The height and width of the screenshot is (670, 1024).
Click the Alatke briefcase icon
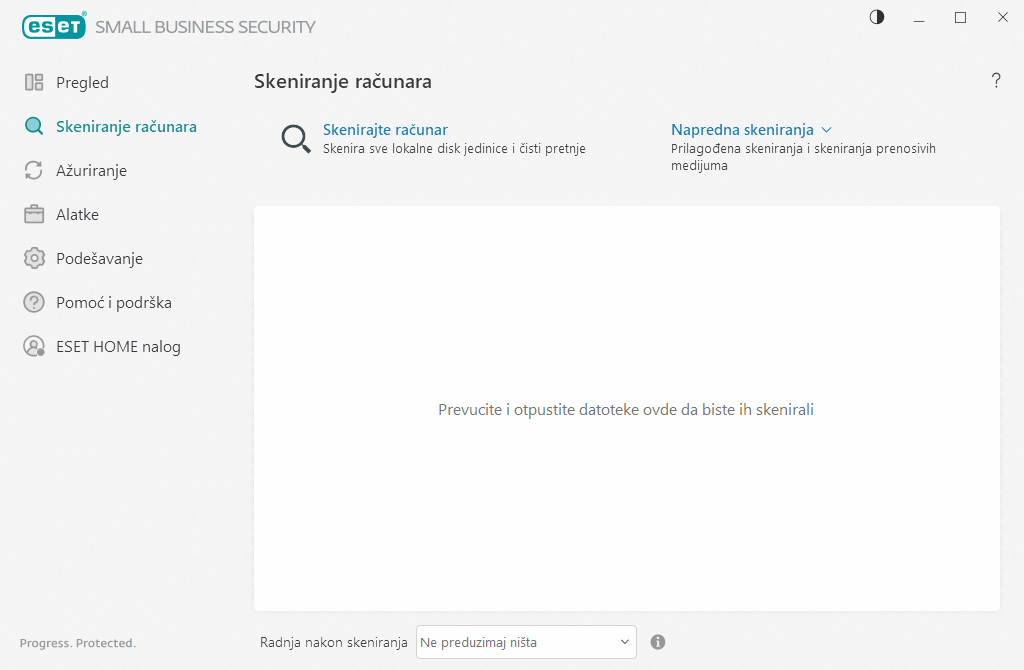[34, 215]
